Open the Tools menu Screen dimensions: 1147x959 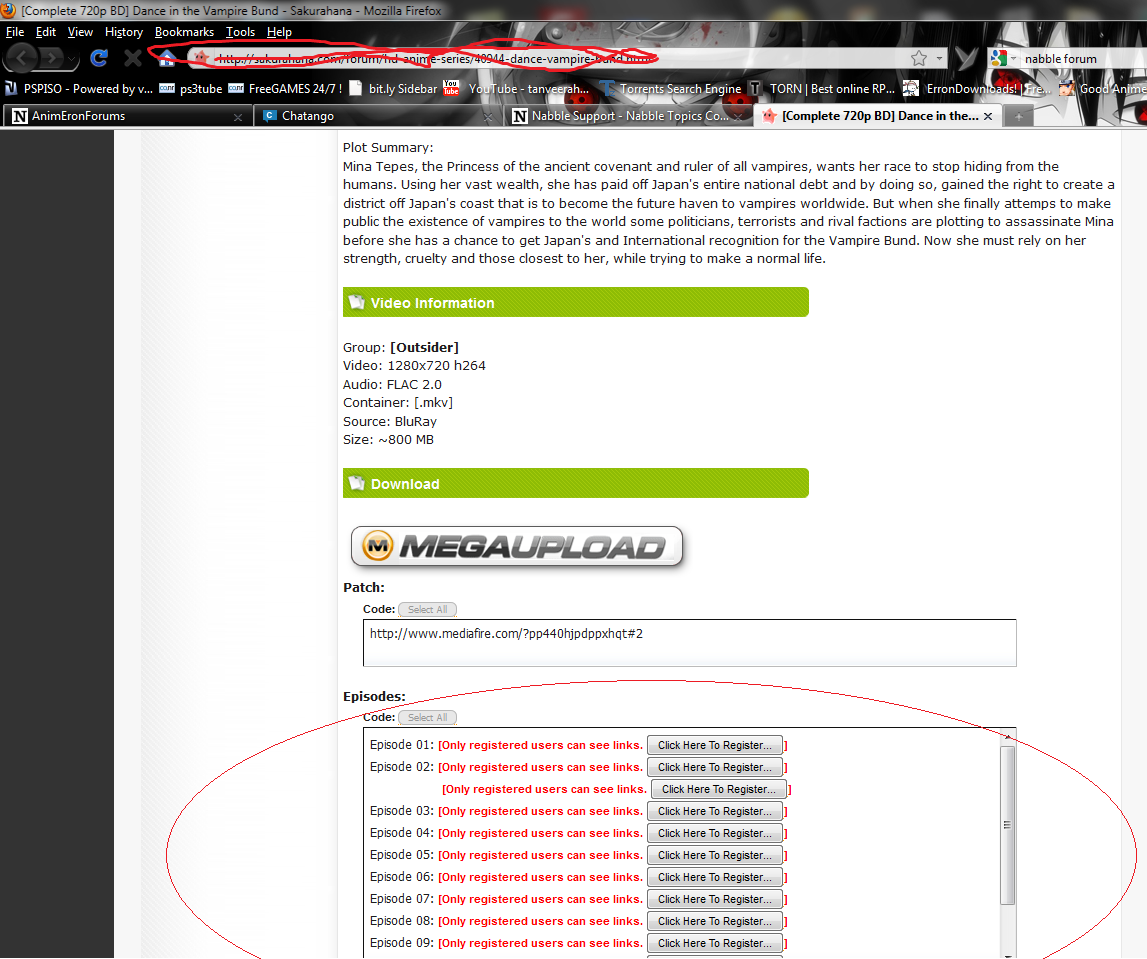tap(240, 32)
